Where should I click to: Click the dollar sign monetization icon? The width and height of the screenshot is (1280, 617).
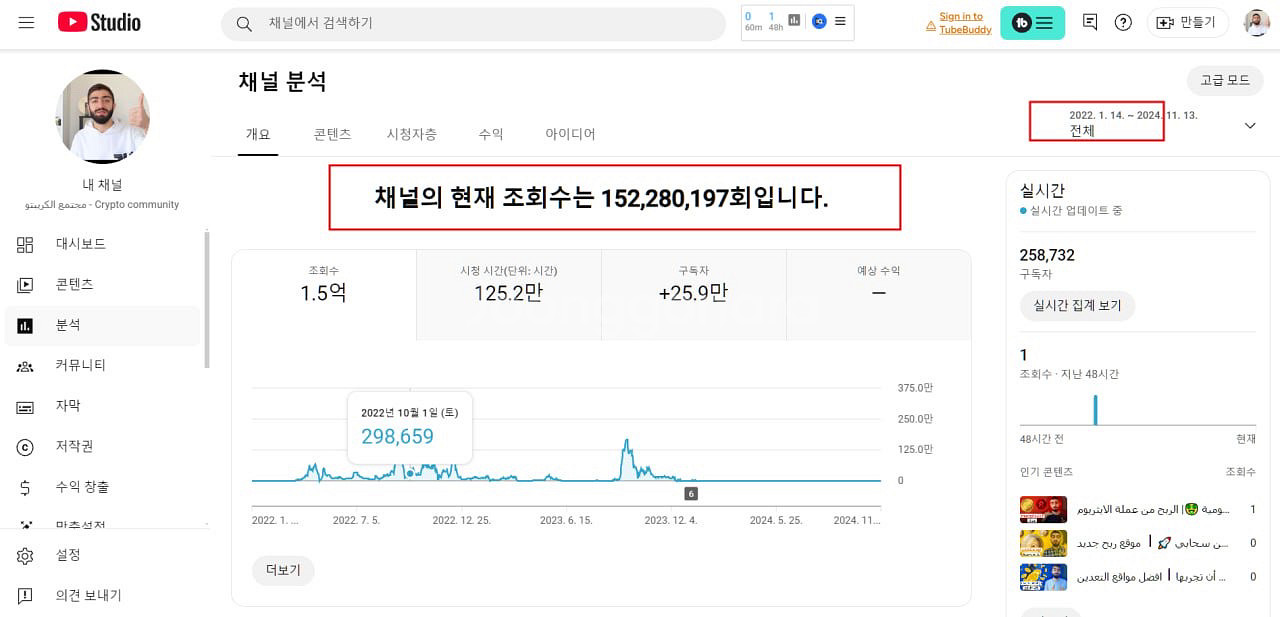[x=25, y=488]
